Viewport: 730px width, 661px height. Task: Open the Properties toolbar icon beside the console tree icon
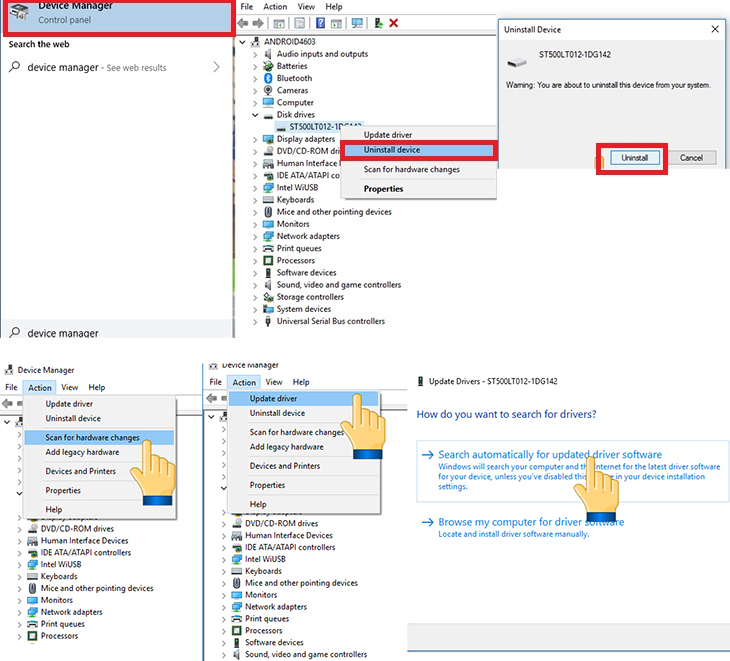coord(299,23)
